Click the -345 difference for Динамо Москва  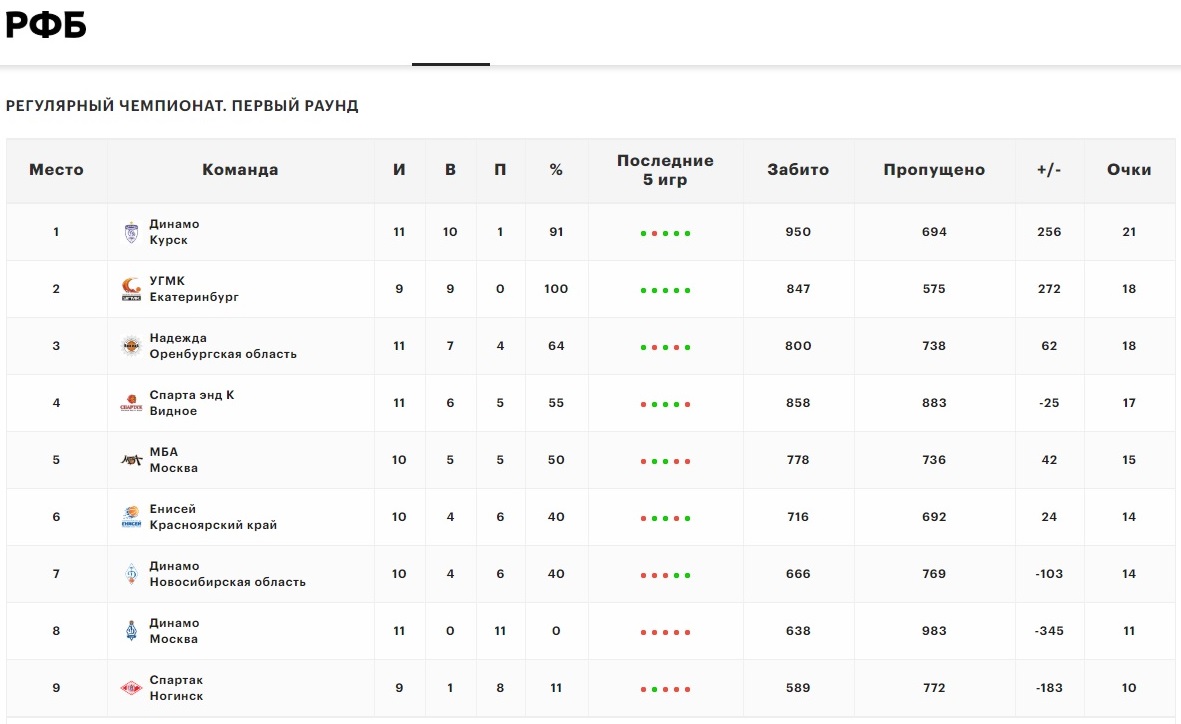click(x=1049, y=631)
